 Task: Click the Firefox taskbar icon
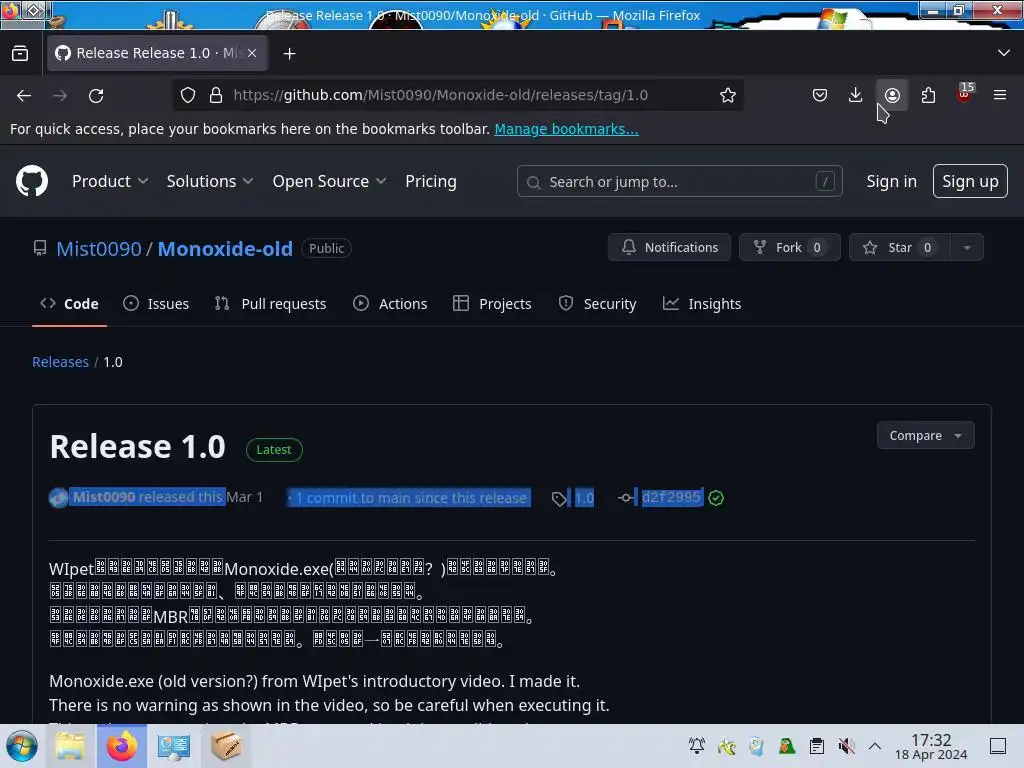click(x=121, y=746)
